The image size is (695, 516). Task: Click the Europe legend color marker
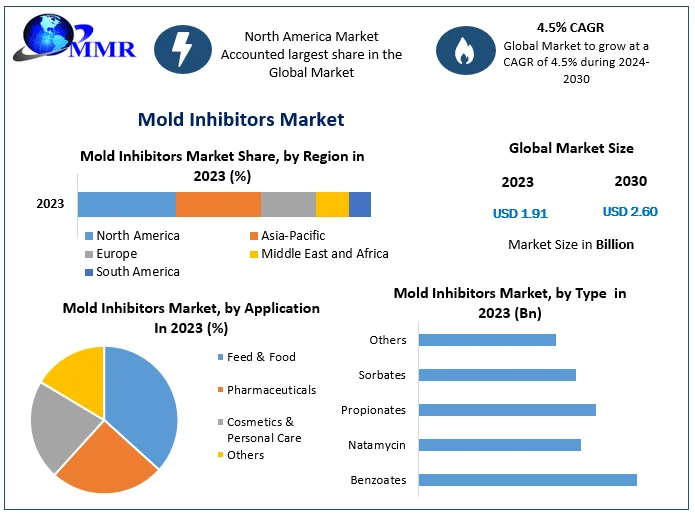89,254
